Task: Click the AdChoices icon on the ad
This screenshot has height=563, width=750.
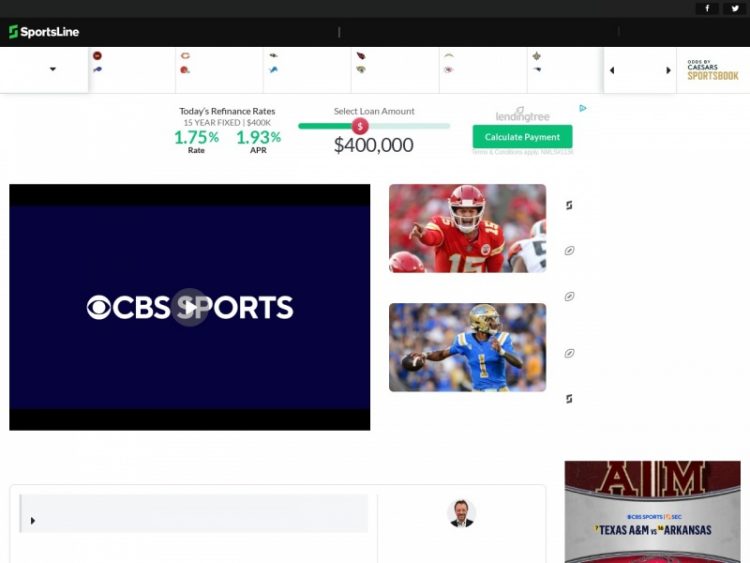Action: (x=583, y=108)
